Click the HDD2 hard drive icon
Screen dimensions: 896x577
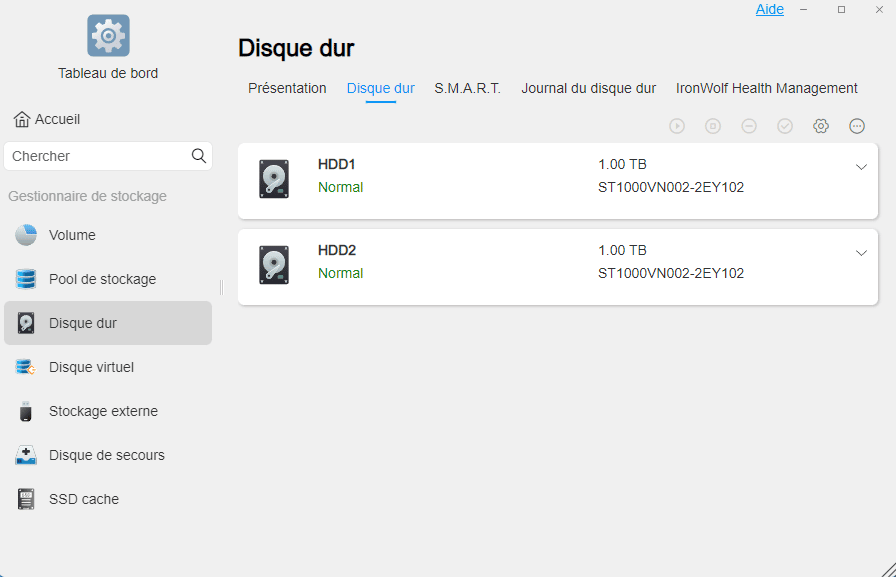pos(273,265)
